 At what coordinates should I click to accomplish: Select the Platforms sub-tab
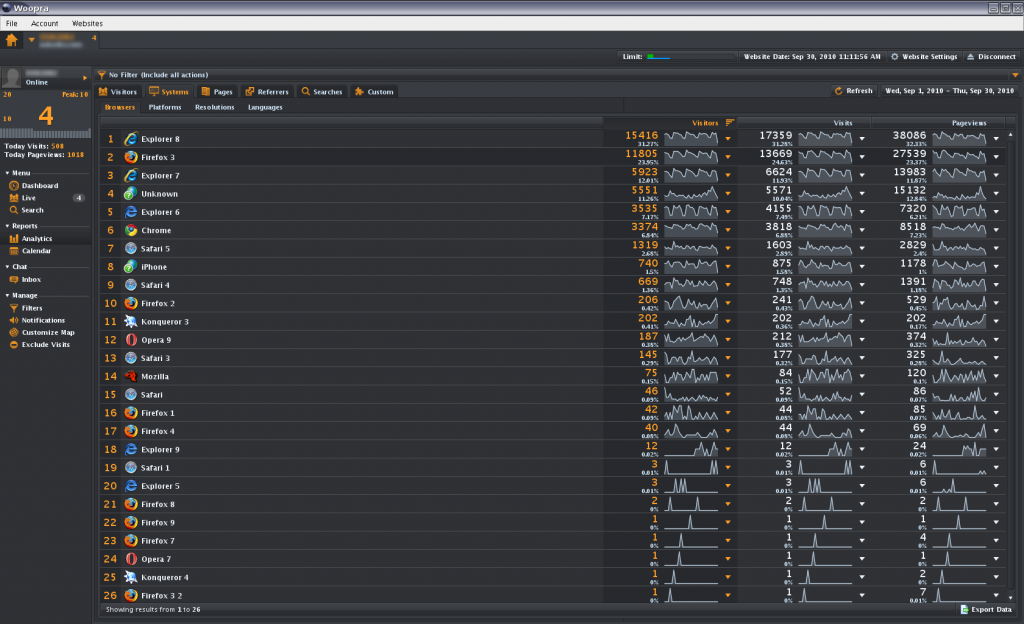[x=165, y=108]
